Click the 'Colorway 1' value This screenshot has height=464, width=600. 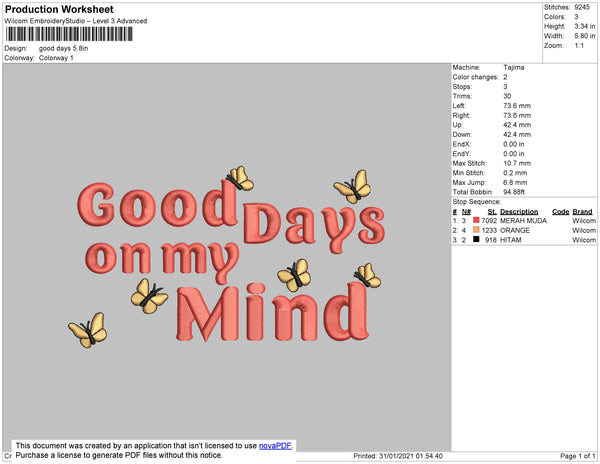click(56, 58)
